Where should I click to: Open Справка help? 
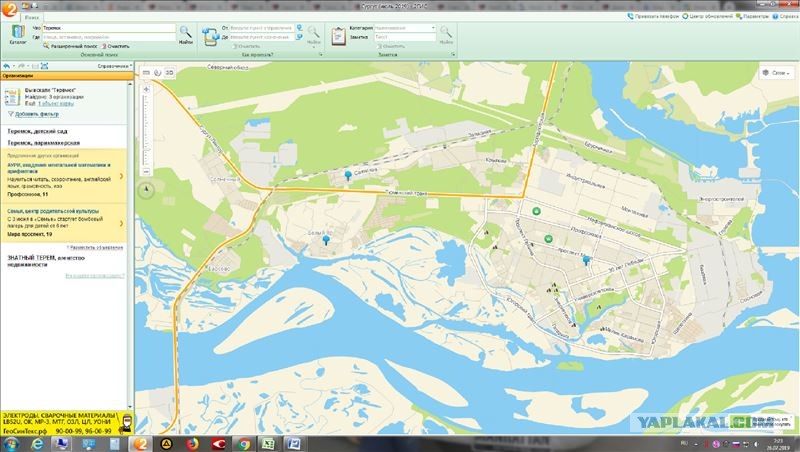[785, 16]
